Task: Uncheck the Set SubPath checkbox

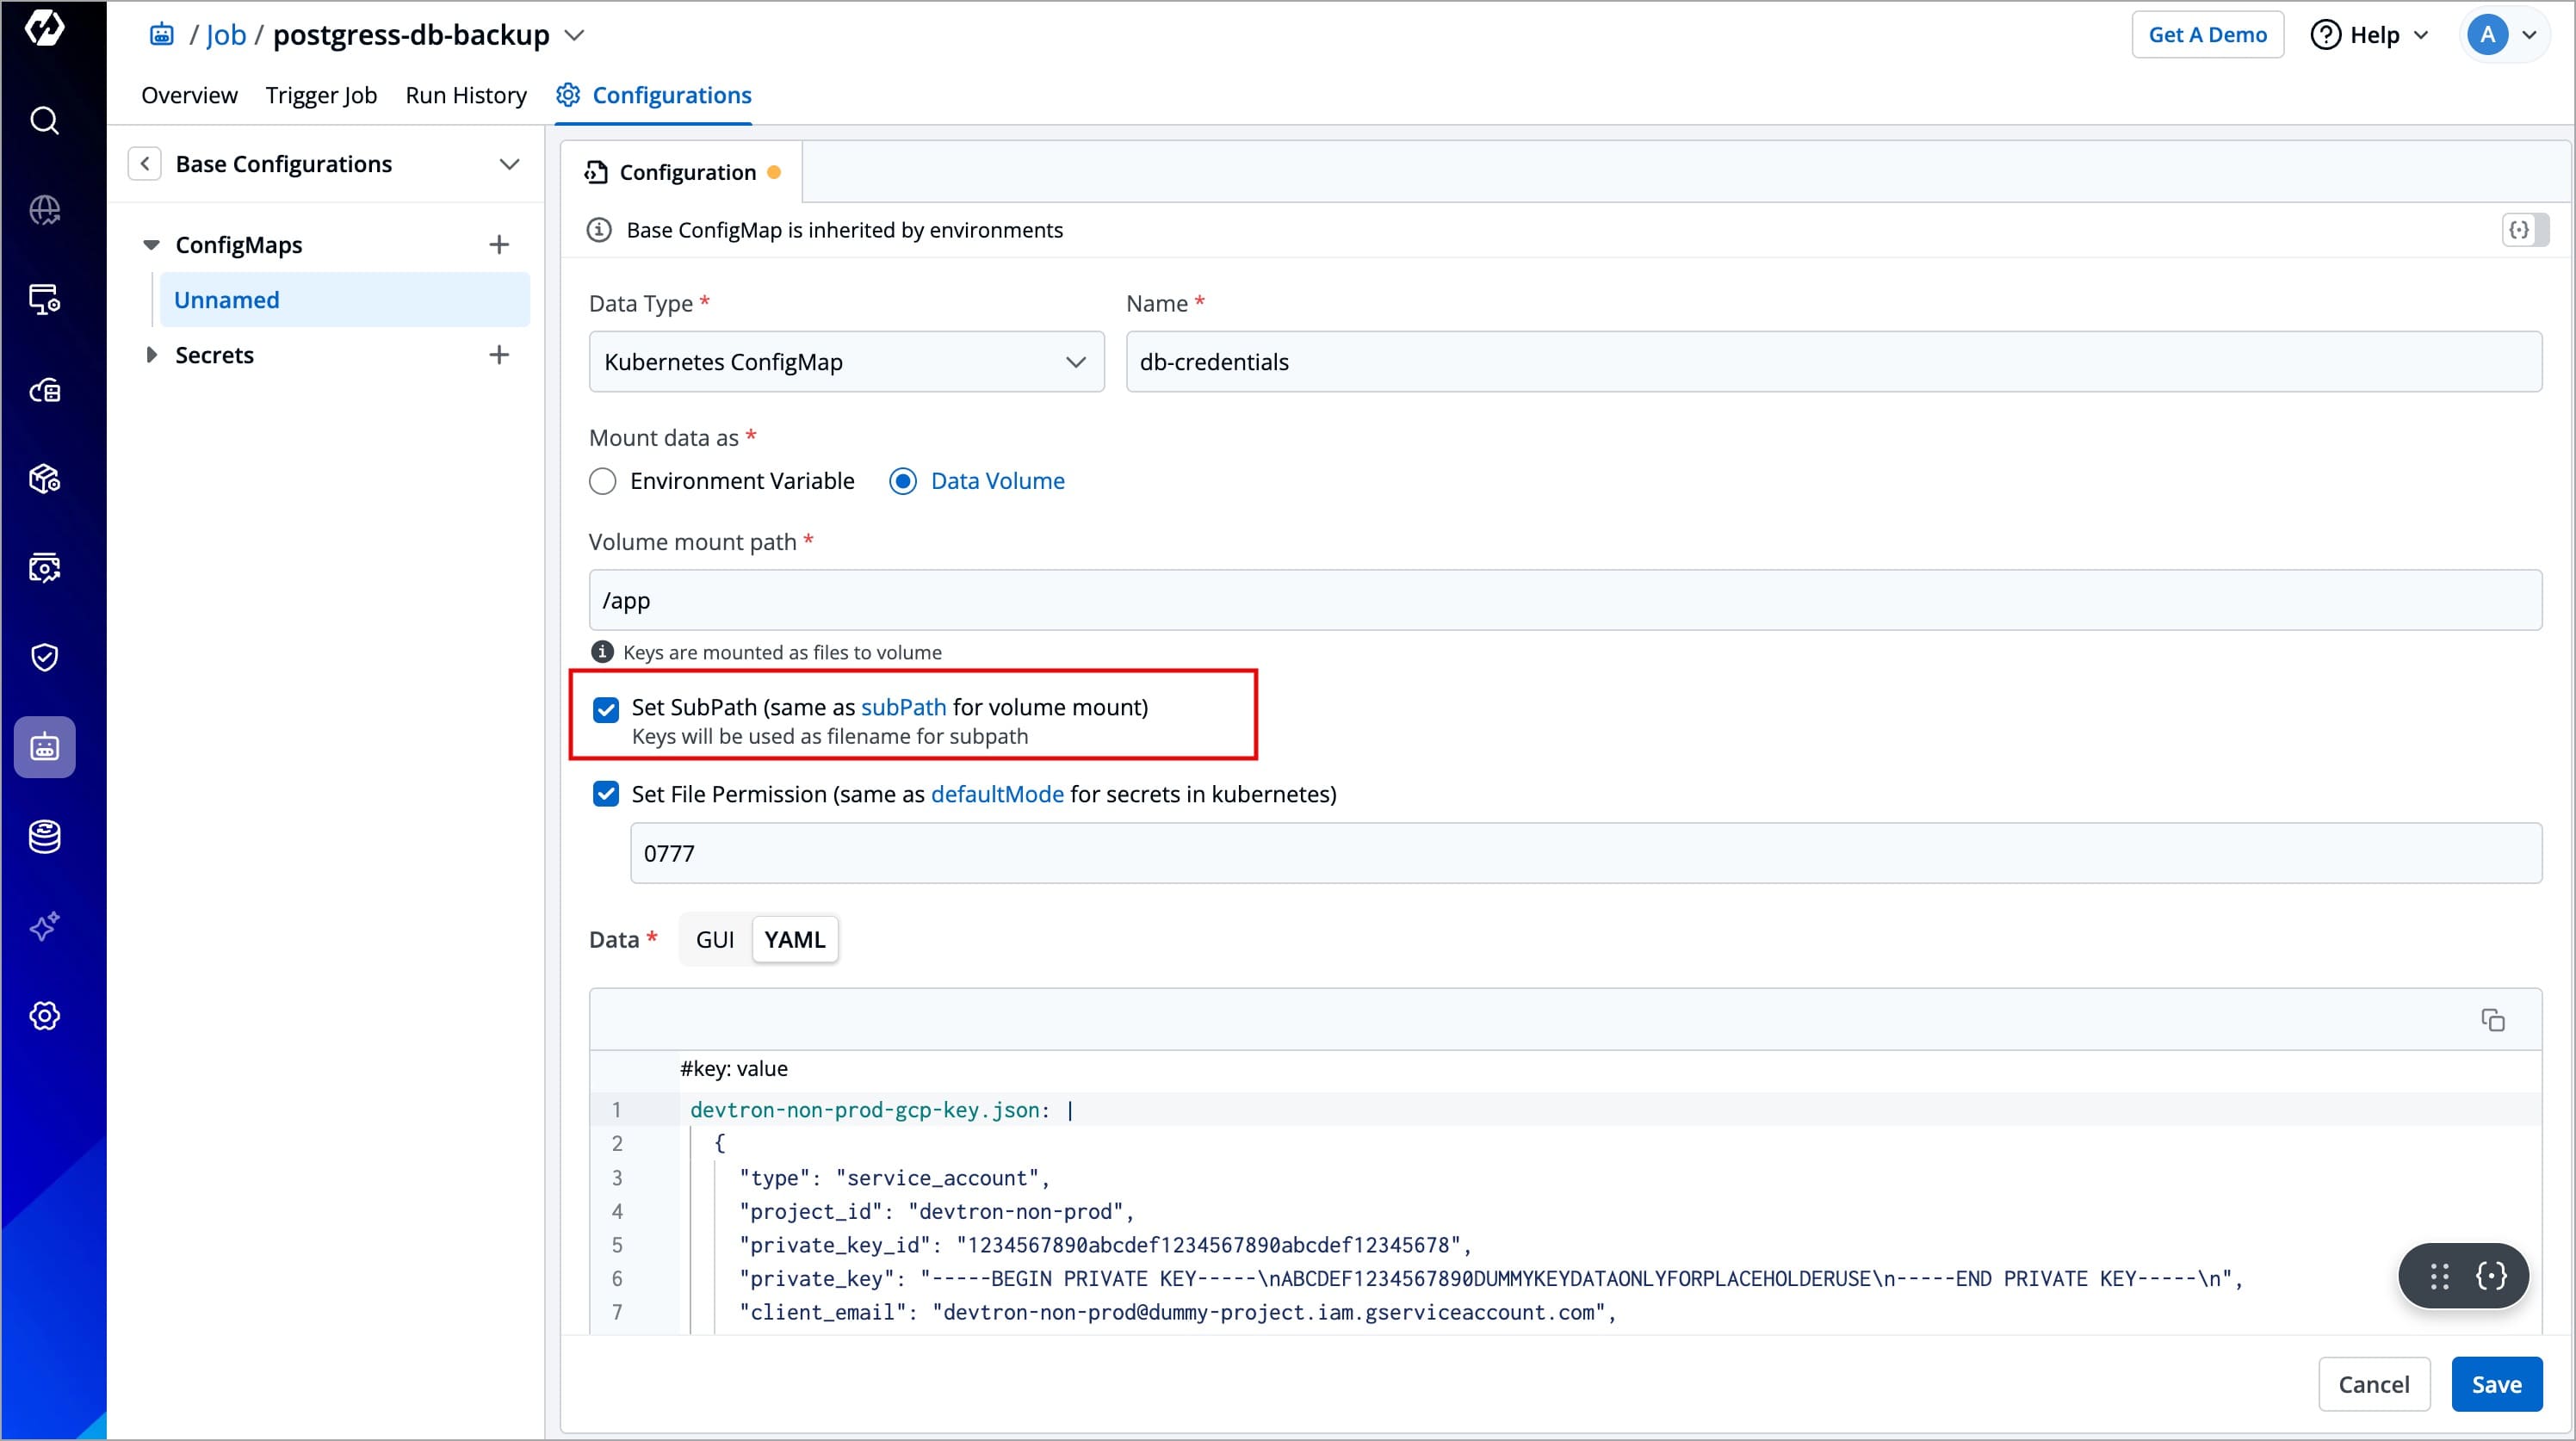Action: (x=606, y=709)
